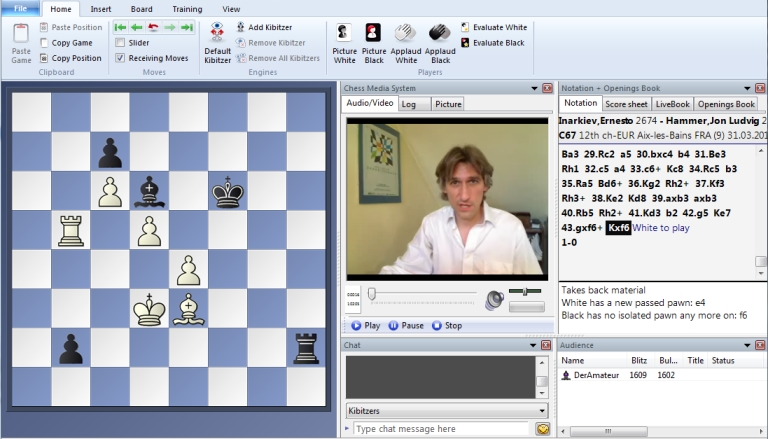The image size is (768, 439).
Task: Open Chat panel dropdown arrow
Action: tap(533, 345)
